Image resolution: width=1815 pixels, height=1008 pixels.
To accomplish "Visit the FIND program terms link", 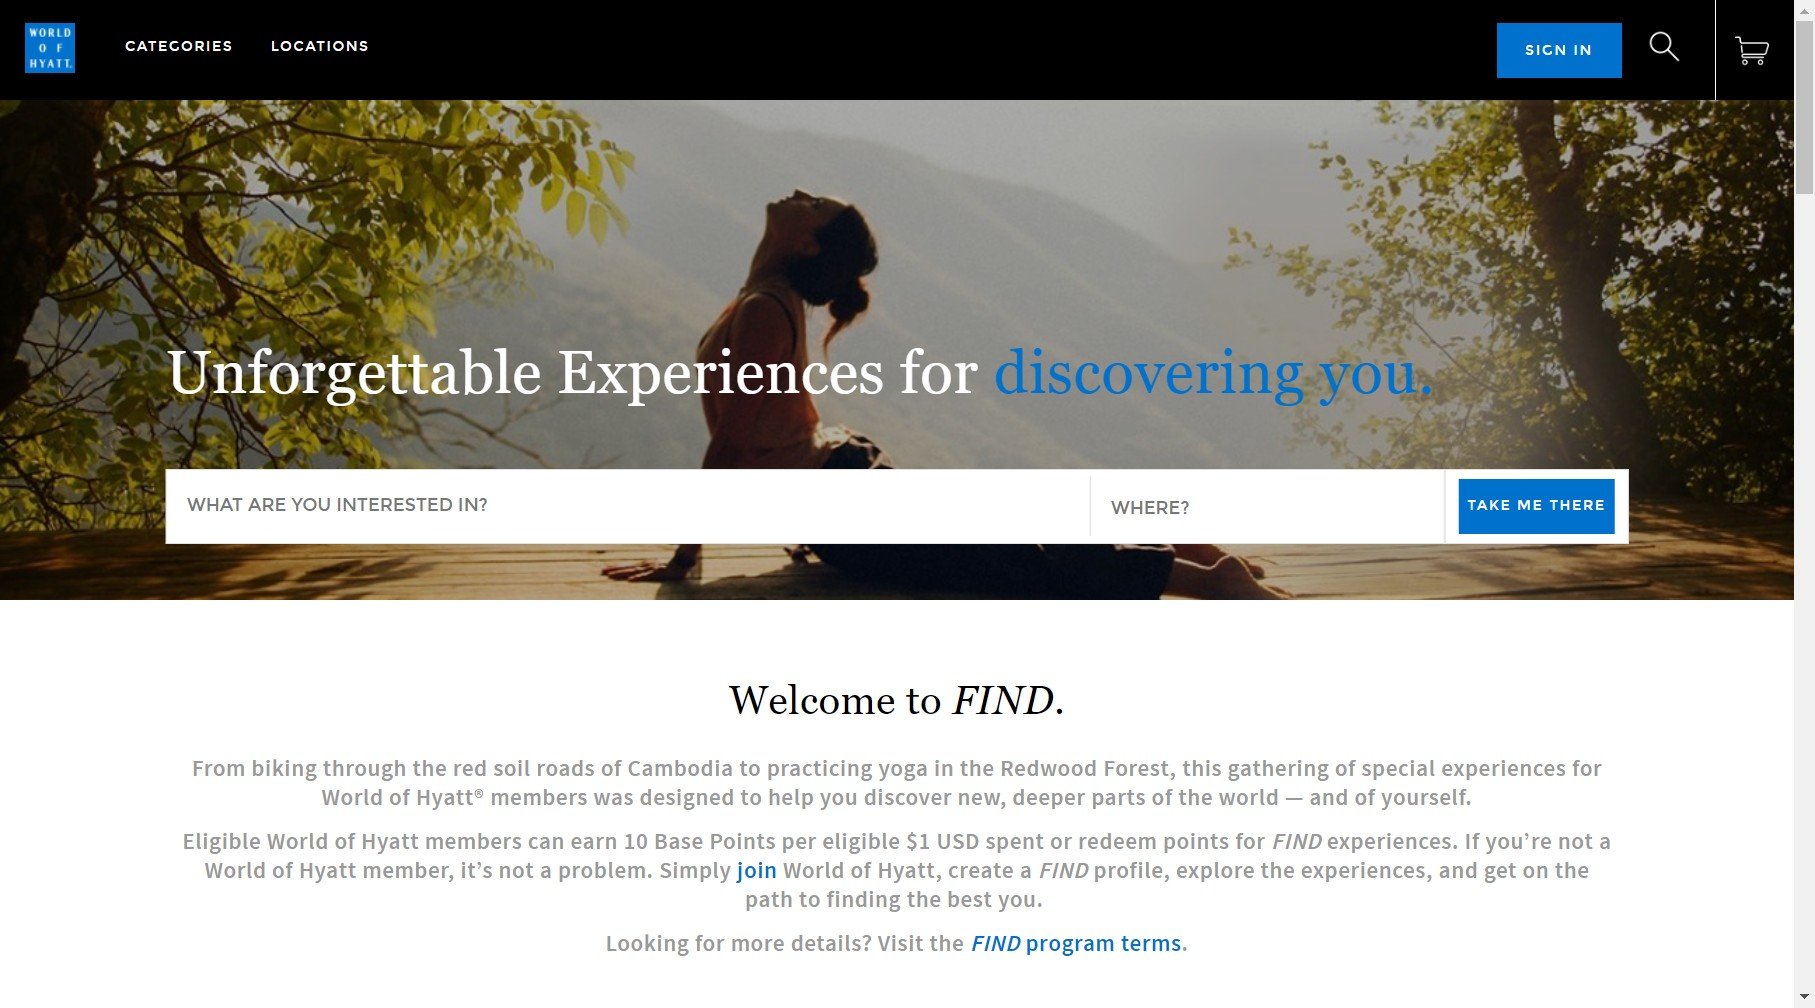I will 1076,943.
